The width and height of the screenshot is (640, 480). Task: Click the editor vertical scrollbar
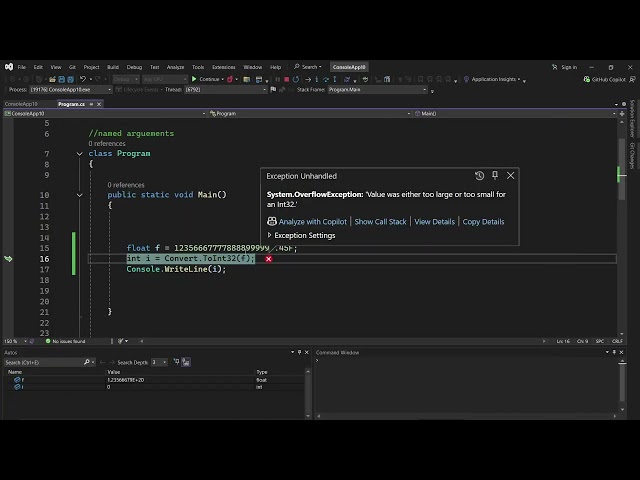point(622,227)
